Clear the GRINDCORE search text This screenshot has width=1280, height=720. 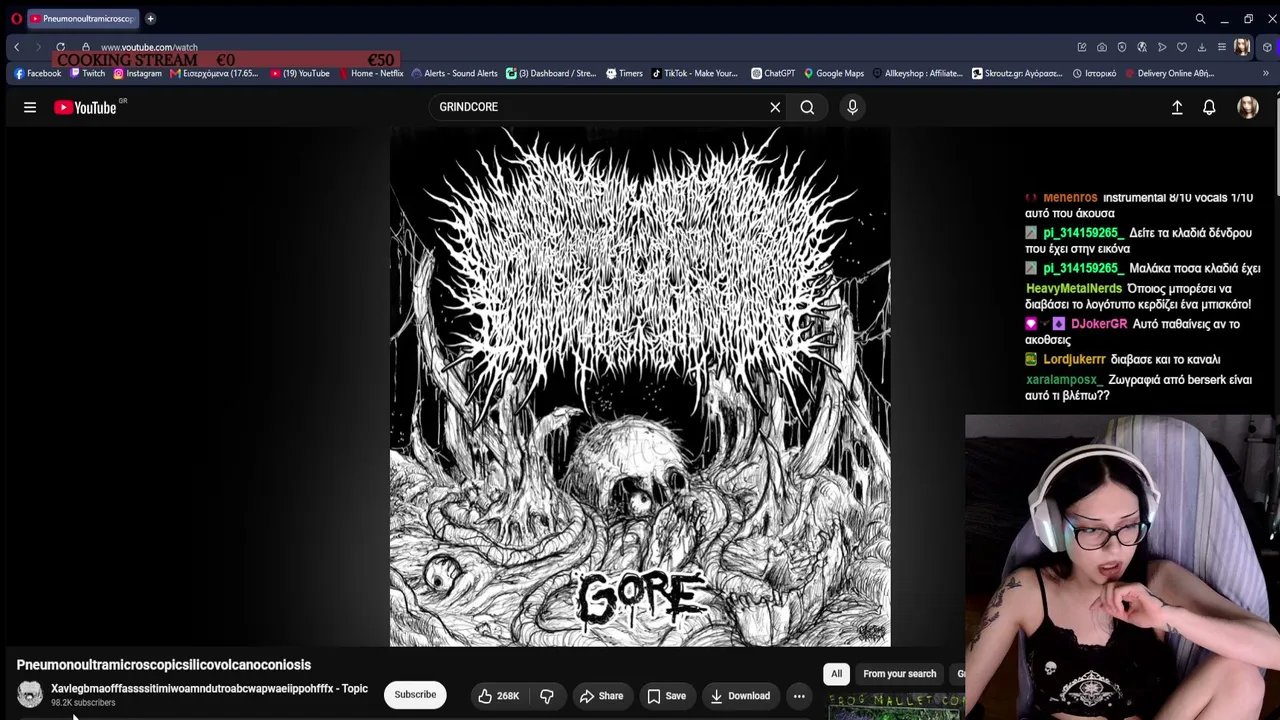(x=775, y=107)
